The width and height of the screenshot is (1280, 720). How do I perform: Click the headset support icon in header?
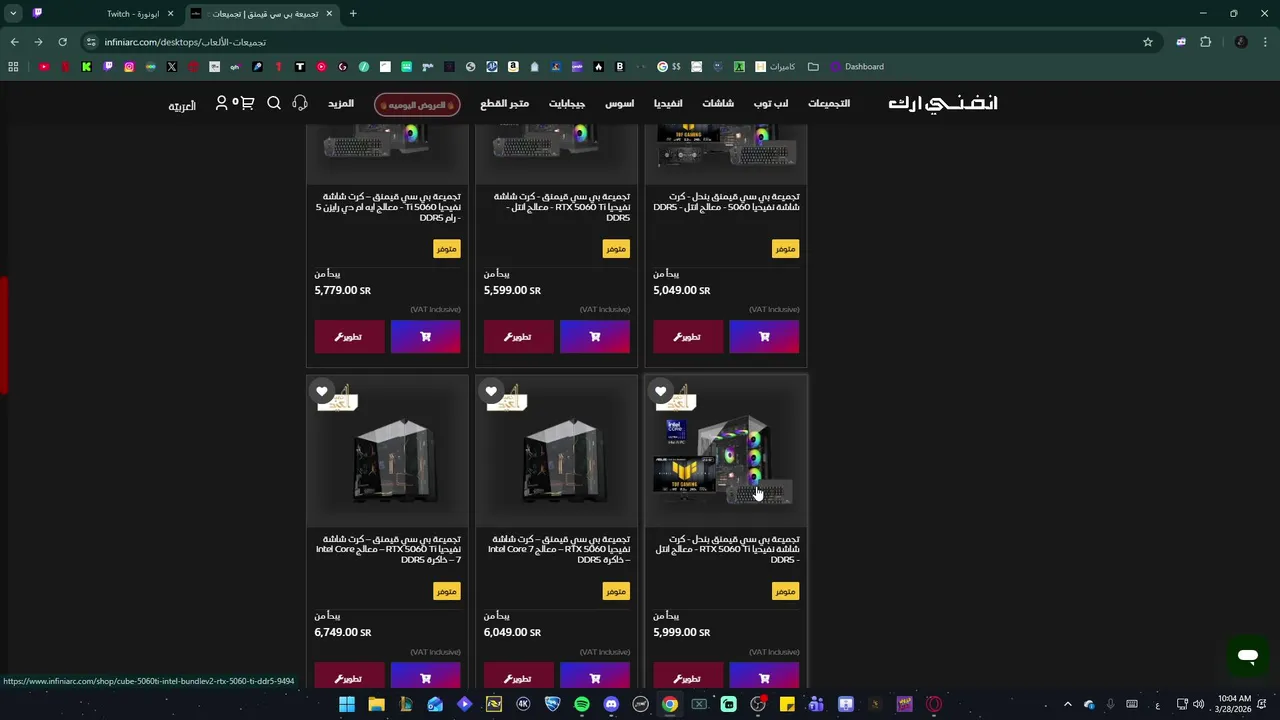[x=300, y=103]
